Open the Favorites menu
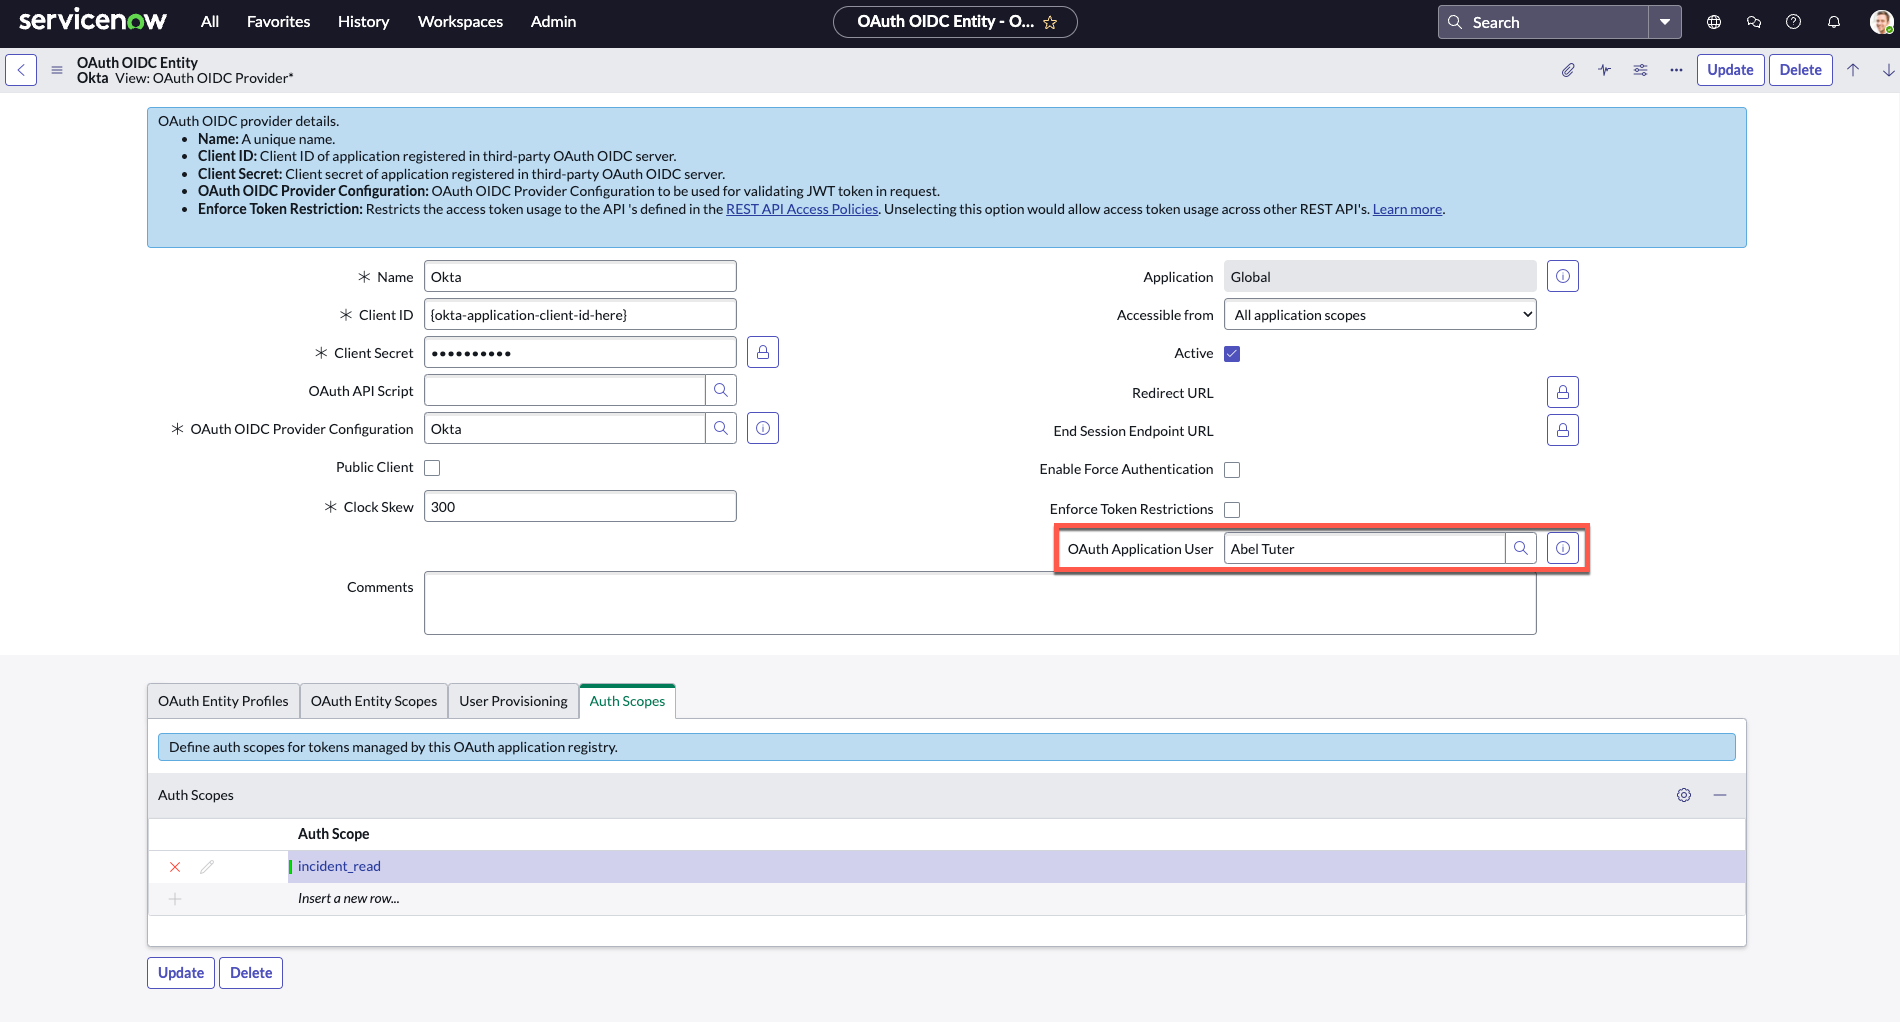The height and width of the screenshot is (1022, 1900). (278, 22)
